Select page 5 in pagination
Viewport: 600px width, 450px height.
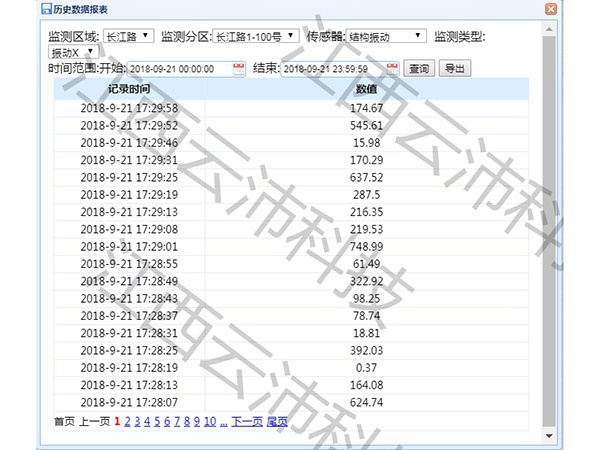point(157,422)
